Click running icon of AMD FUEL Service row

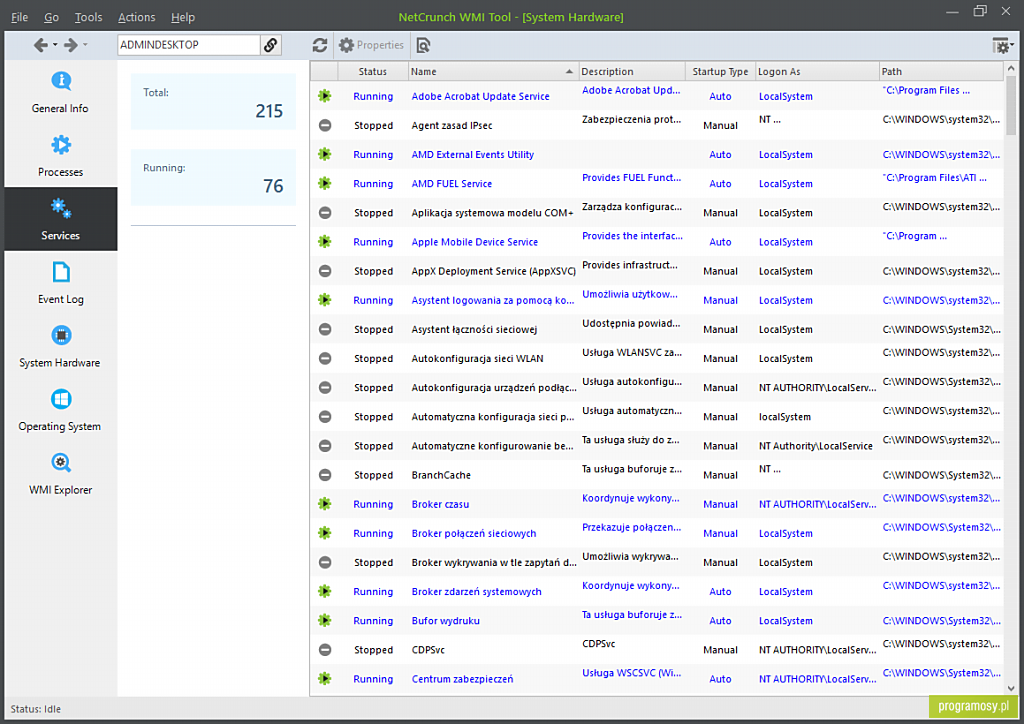click(325, 183)
